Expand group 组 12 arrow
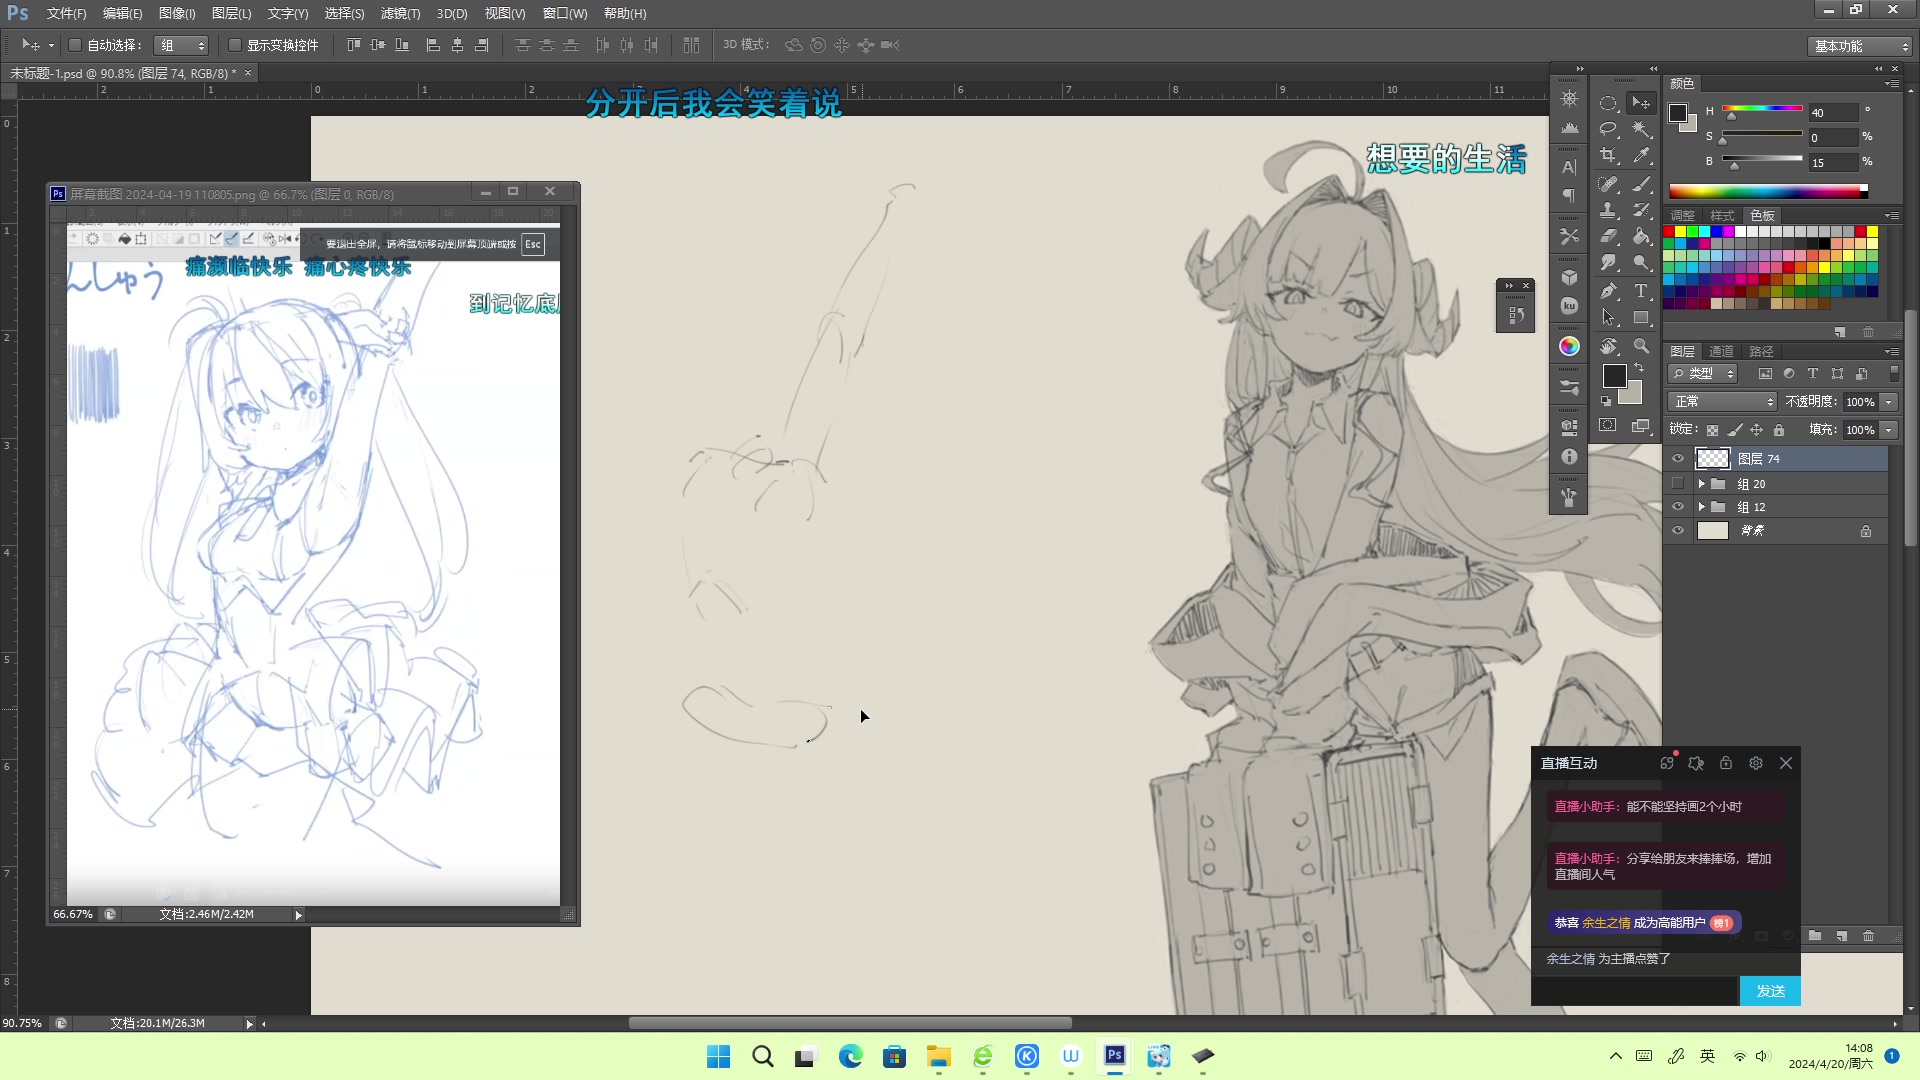This screenshot has width=1920, height=1080. (1701, 507)
